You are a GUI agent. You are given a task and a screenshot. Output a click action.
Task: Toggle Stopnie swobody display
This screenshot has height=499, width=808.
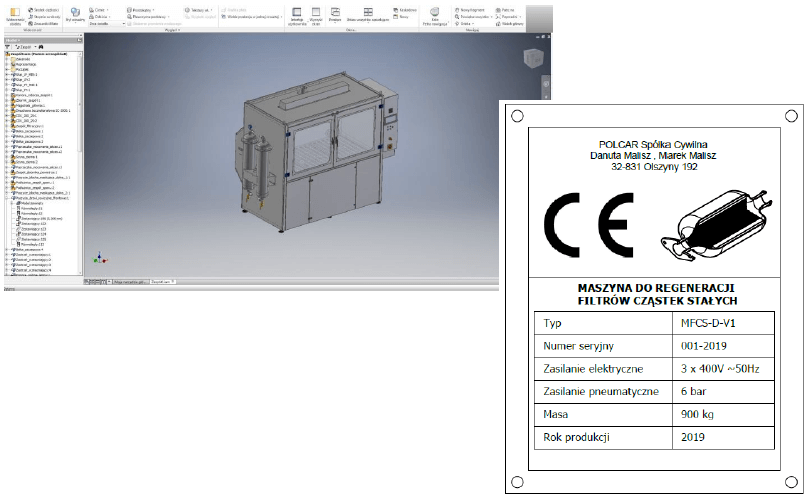tap(44, 16)
